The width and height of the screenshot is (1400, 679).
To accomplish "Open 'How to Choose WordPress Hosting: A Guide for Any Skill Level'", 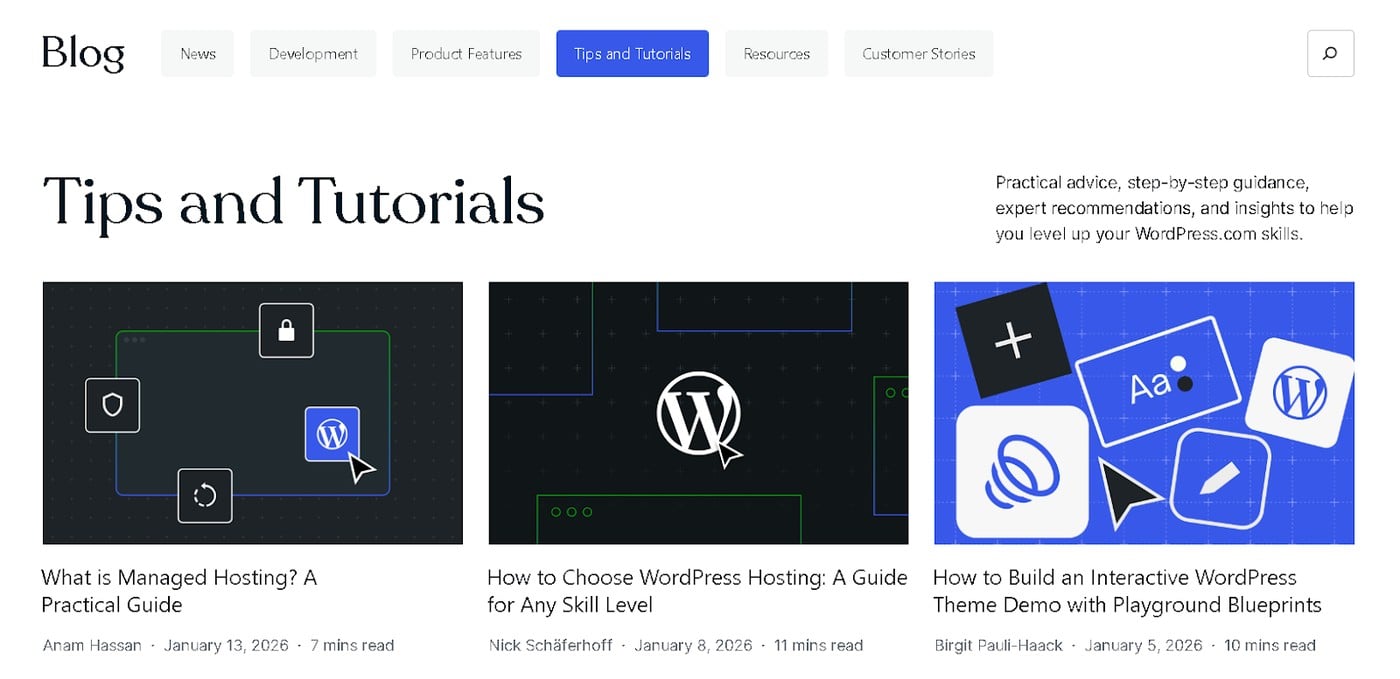I will (x=696, y=591).
